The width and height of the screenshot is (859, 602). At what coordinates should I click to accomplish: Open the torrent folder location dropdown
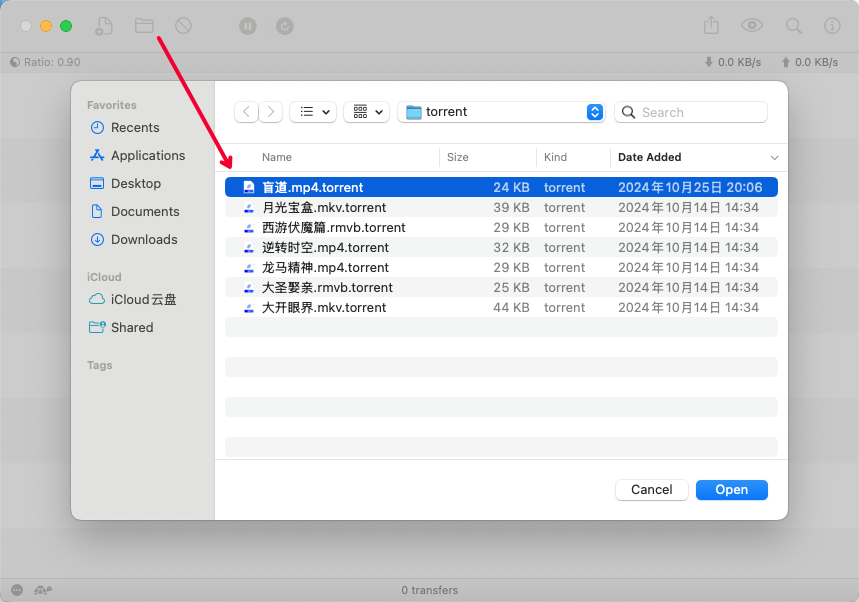tap(502, 112)
